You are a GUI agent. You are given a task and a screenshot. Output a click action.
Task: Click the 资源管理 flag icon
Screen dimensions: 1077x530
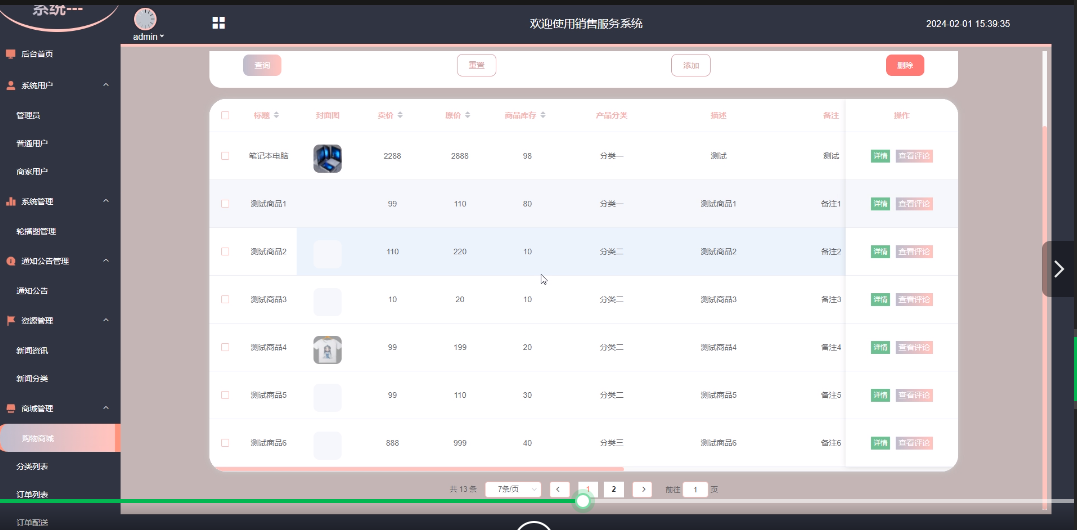pyautogui.click(x=10, y=321)
